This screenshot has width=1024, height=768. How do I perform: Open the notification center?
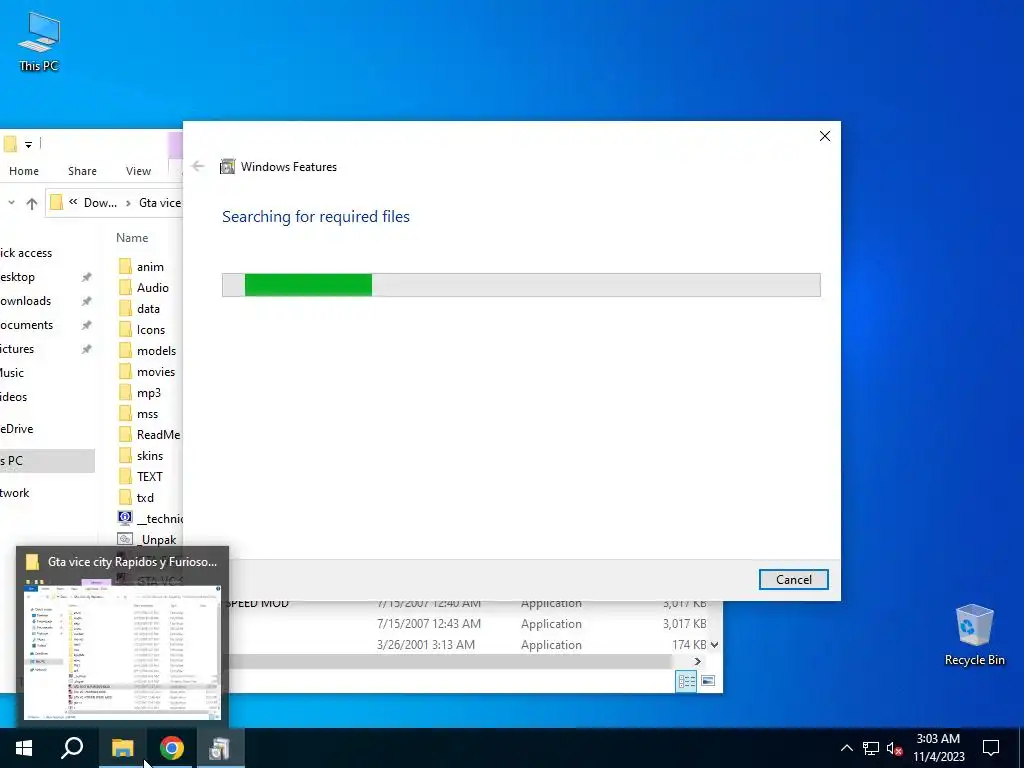[x=991, y=748]
